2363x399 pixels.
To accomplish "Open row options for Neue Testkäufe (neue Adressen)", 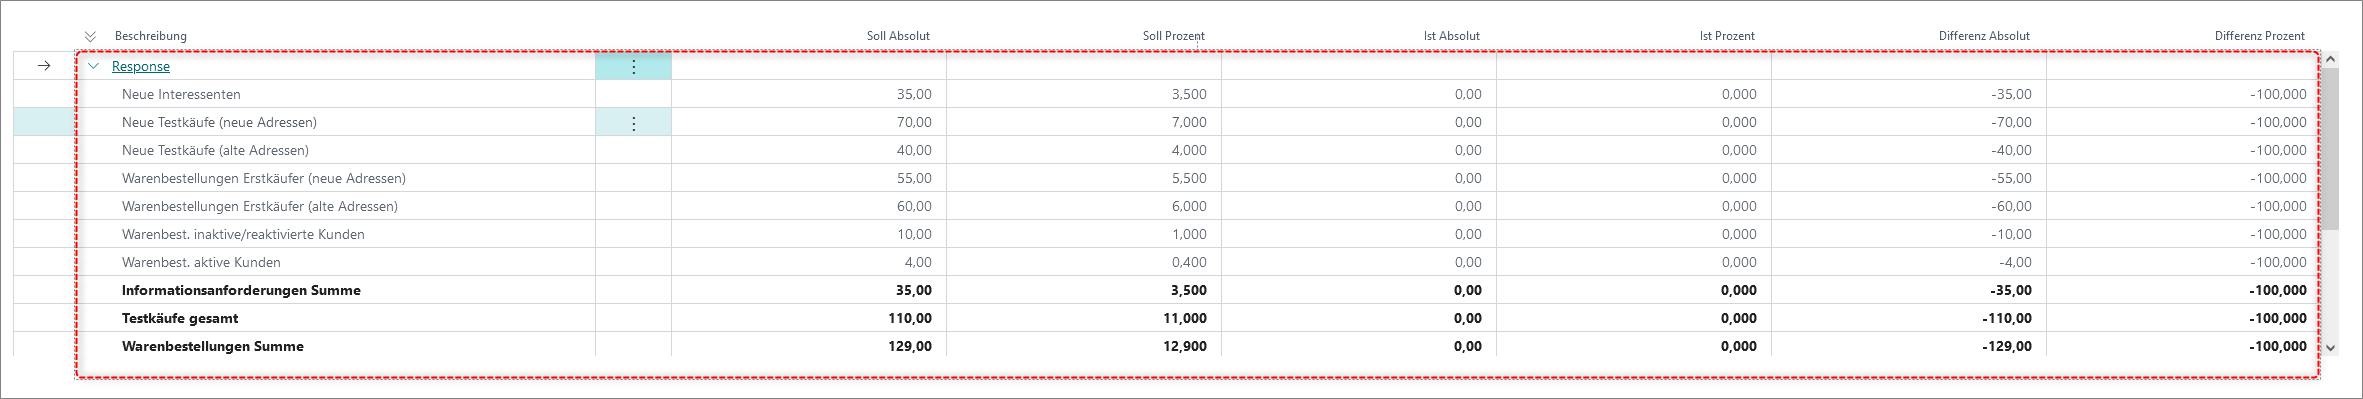I will 633,122.
